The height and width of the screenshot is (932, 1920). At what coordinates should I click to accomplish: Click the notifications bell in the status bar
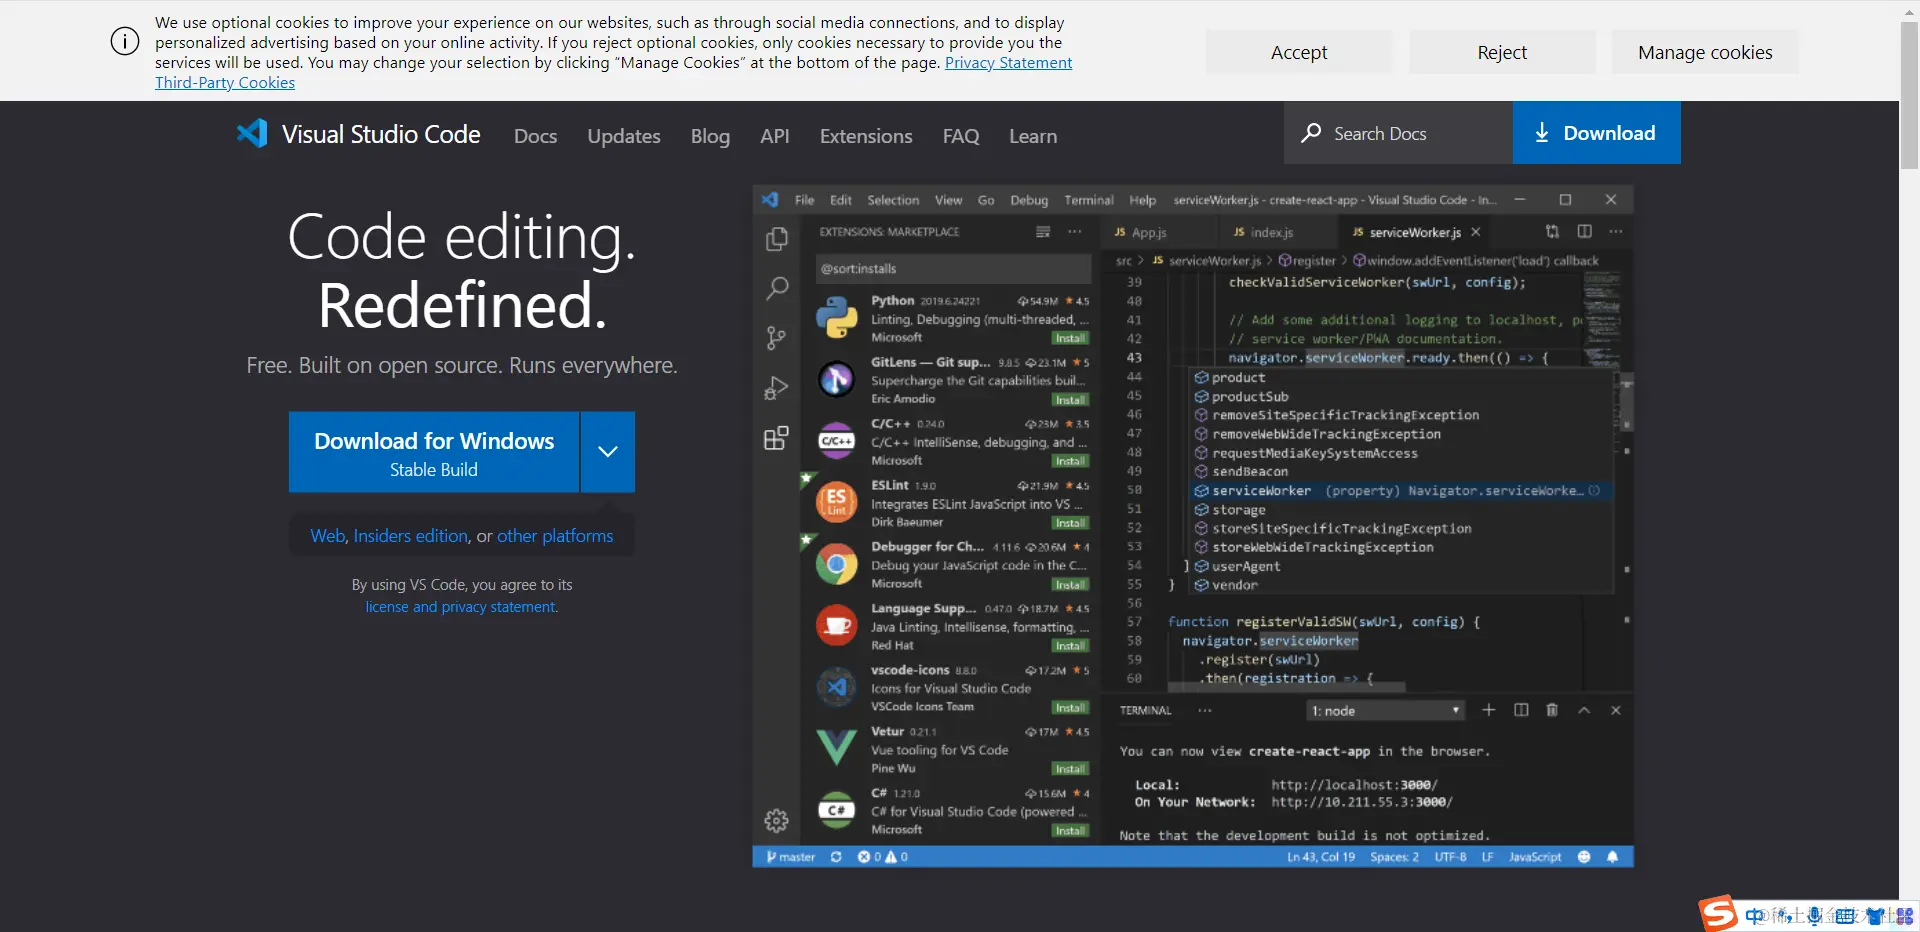[1612, 857]
